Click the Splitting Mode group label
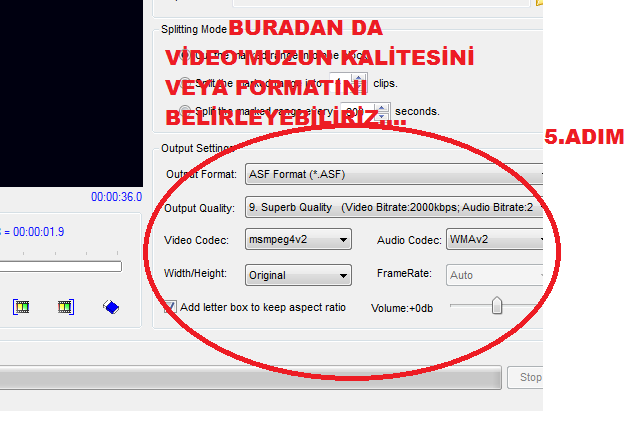The width and height of the screenshot is (641, 436). coord(194,29)
